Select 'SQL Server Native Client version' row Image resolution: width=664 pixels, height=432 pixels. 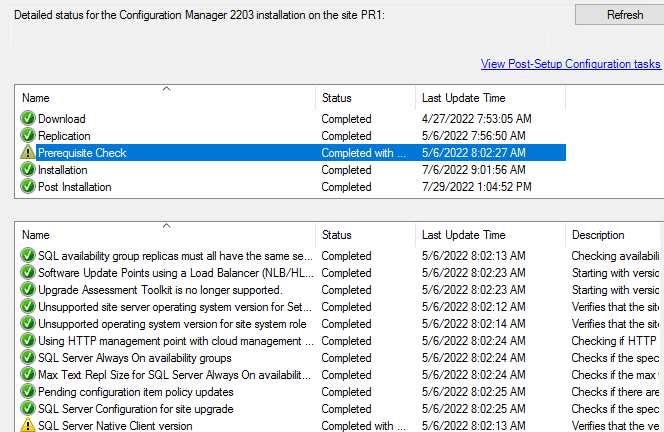coord(342,425)
